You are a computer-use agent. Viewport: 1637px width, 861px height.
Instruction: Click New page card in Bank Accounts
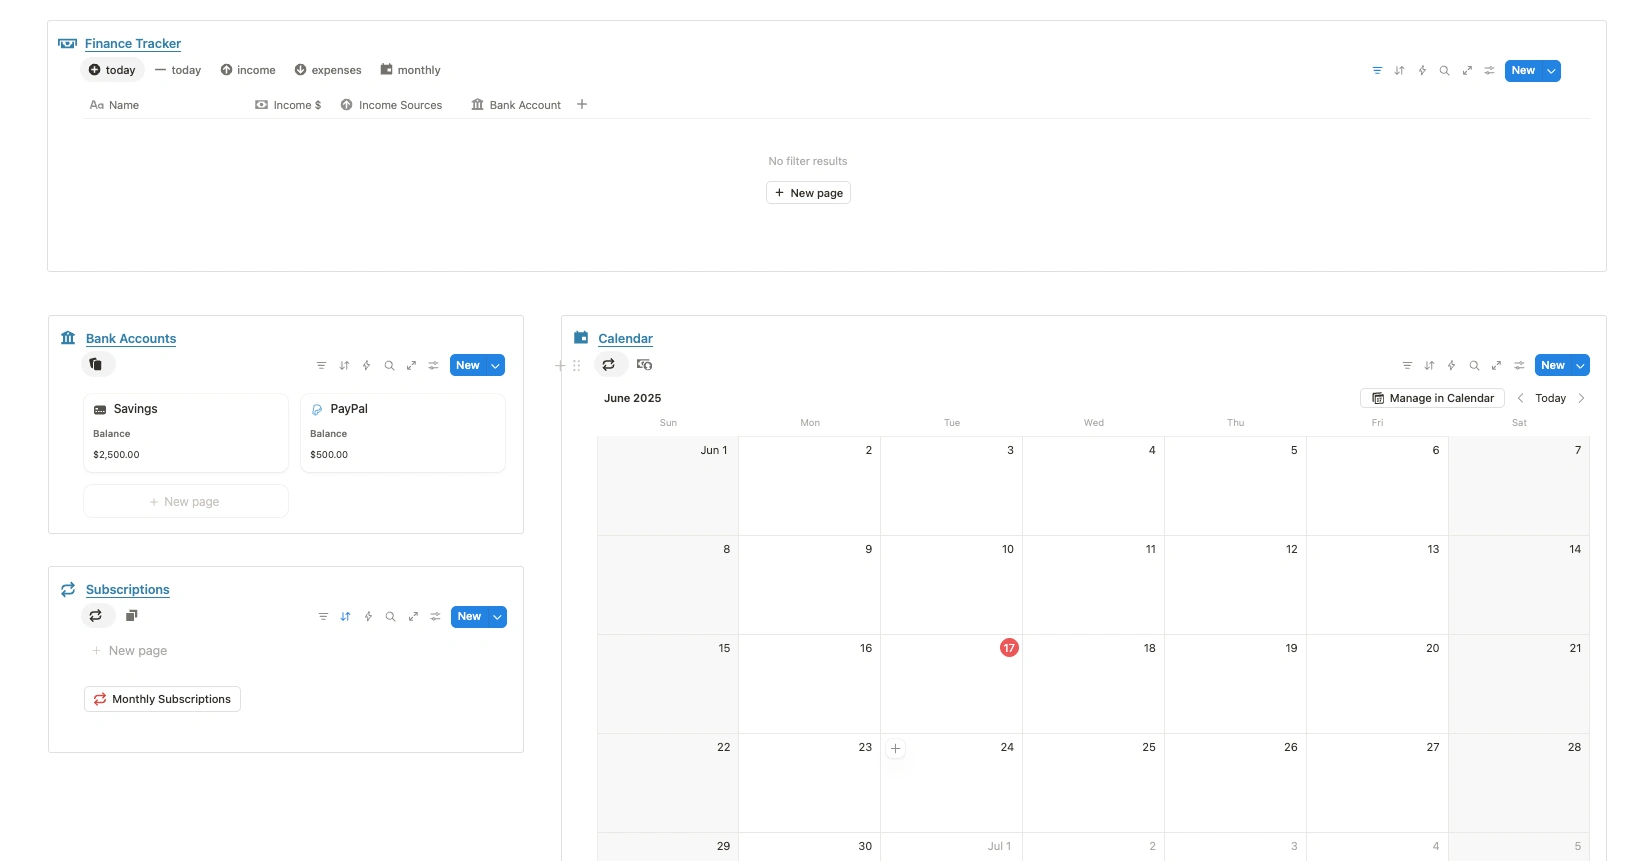point(186,501)
